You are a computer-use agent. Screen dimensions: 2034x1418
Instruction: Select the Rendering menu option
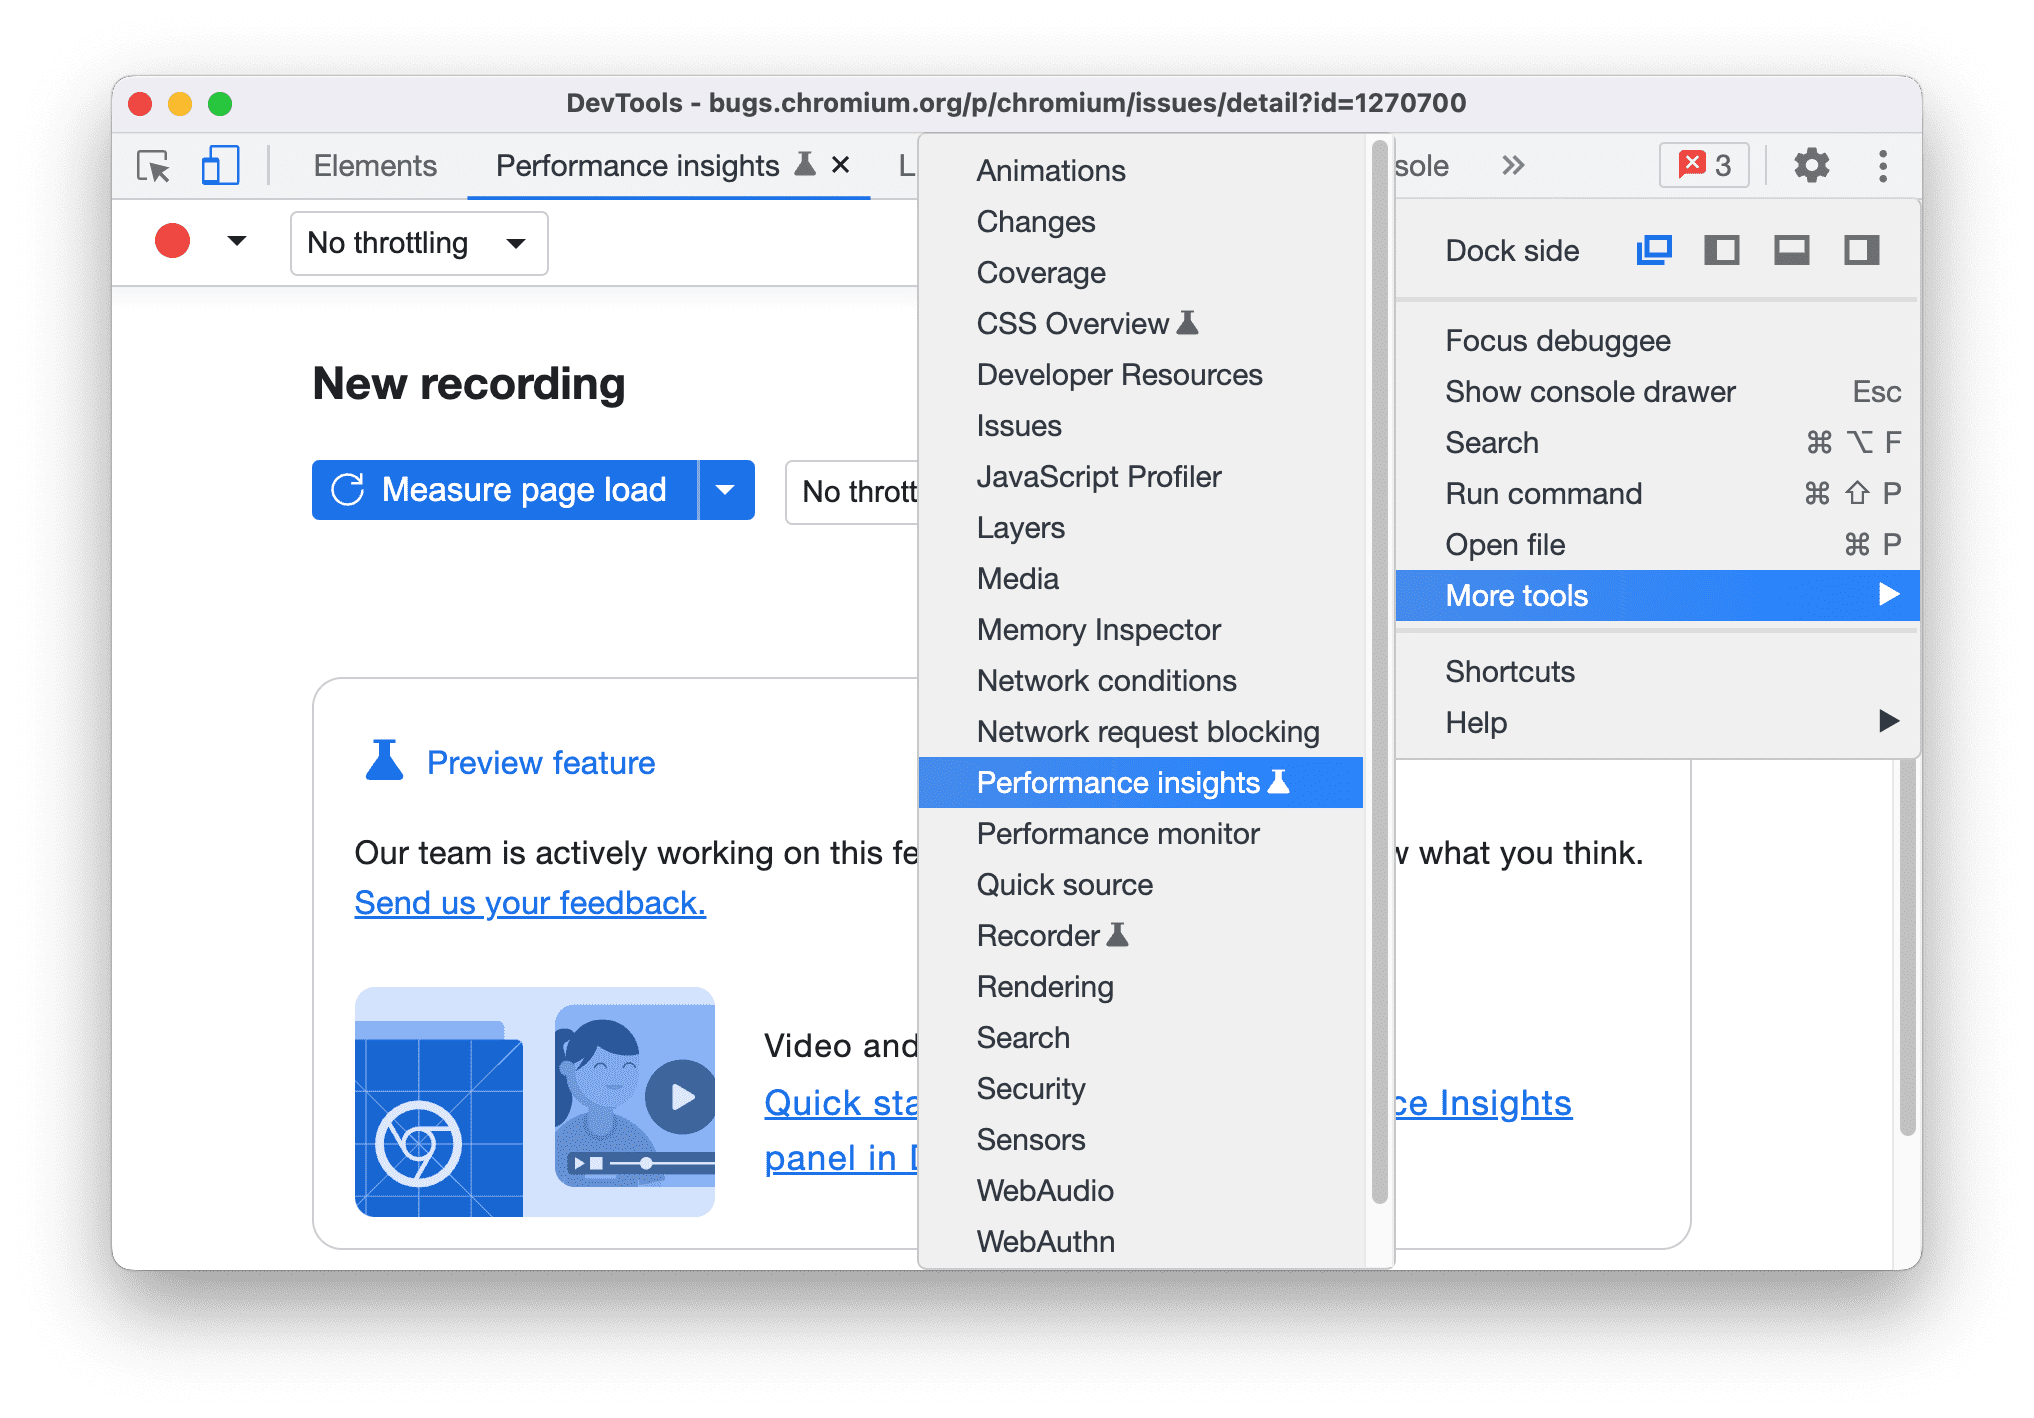[x=1045, y=987]
